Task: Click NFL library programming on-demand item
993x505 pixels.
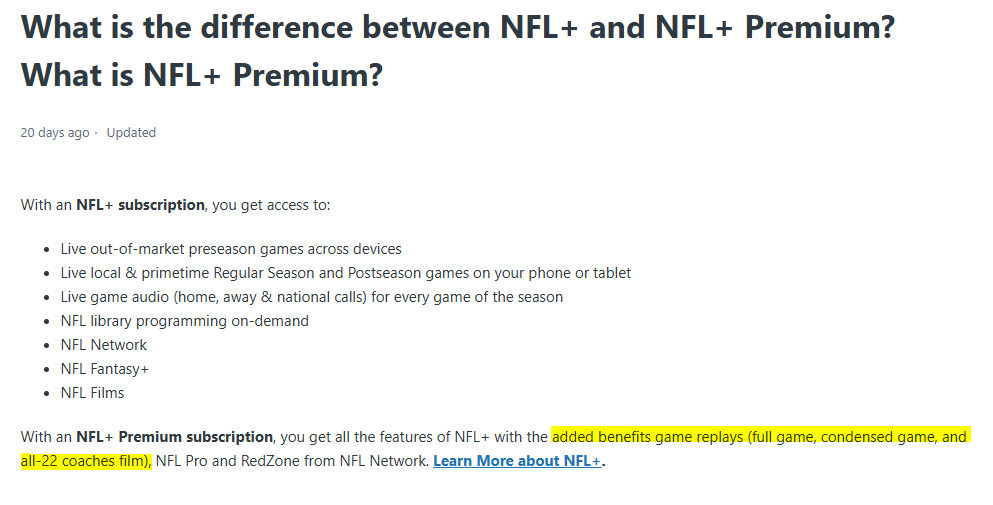Action: click(x=185, y=321)
